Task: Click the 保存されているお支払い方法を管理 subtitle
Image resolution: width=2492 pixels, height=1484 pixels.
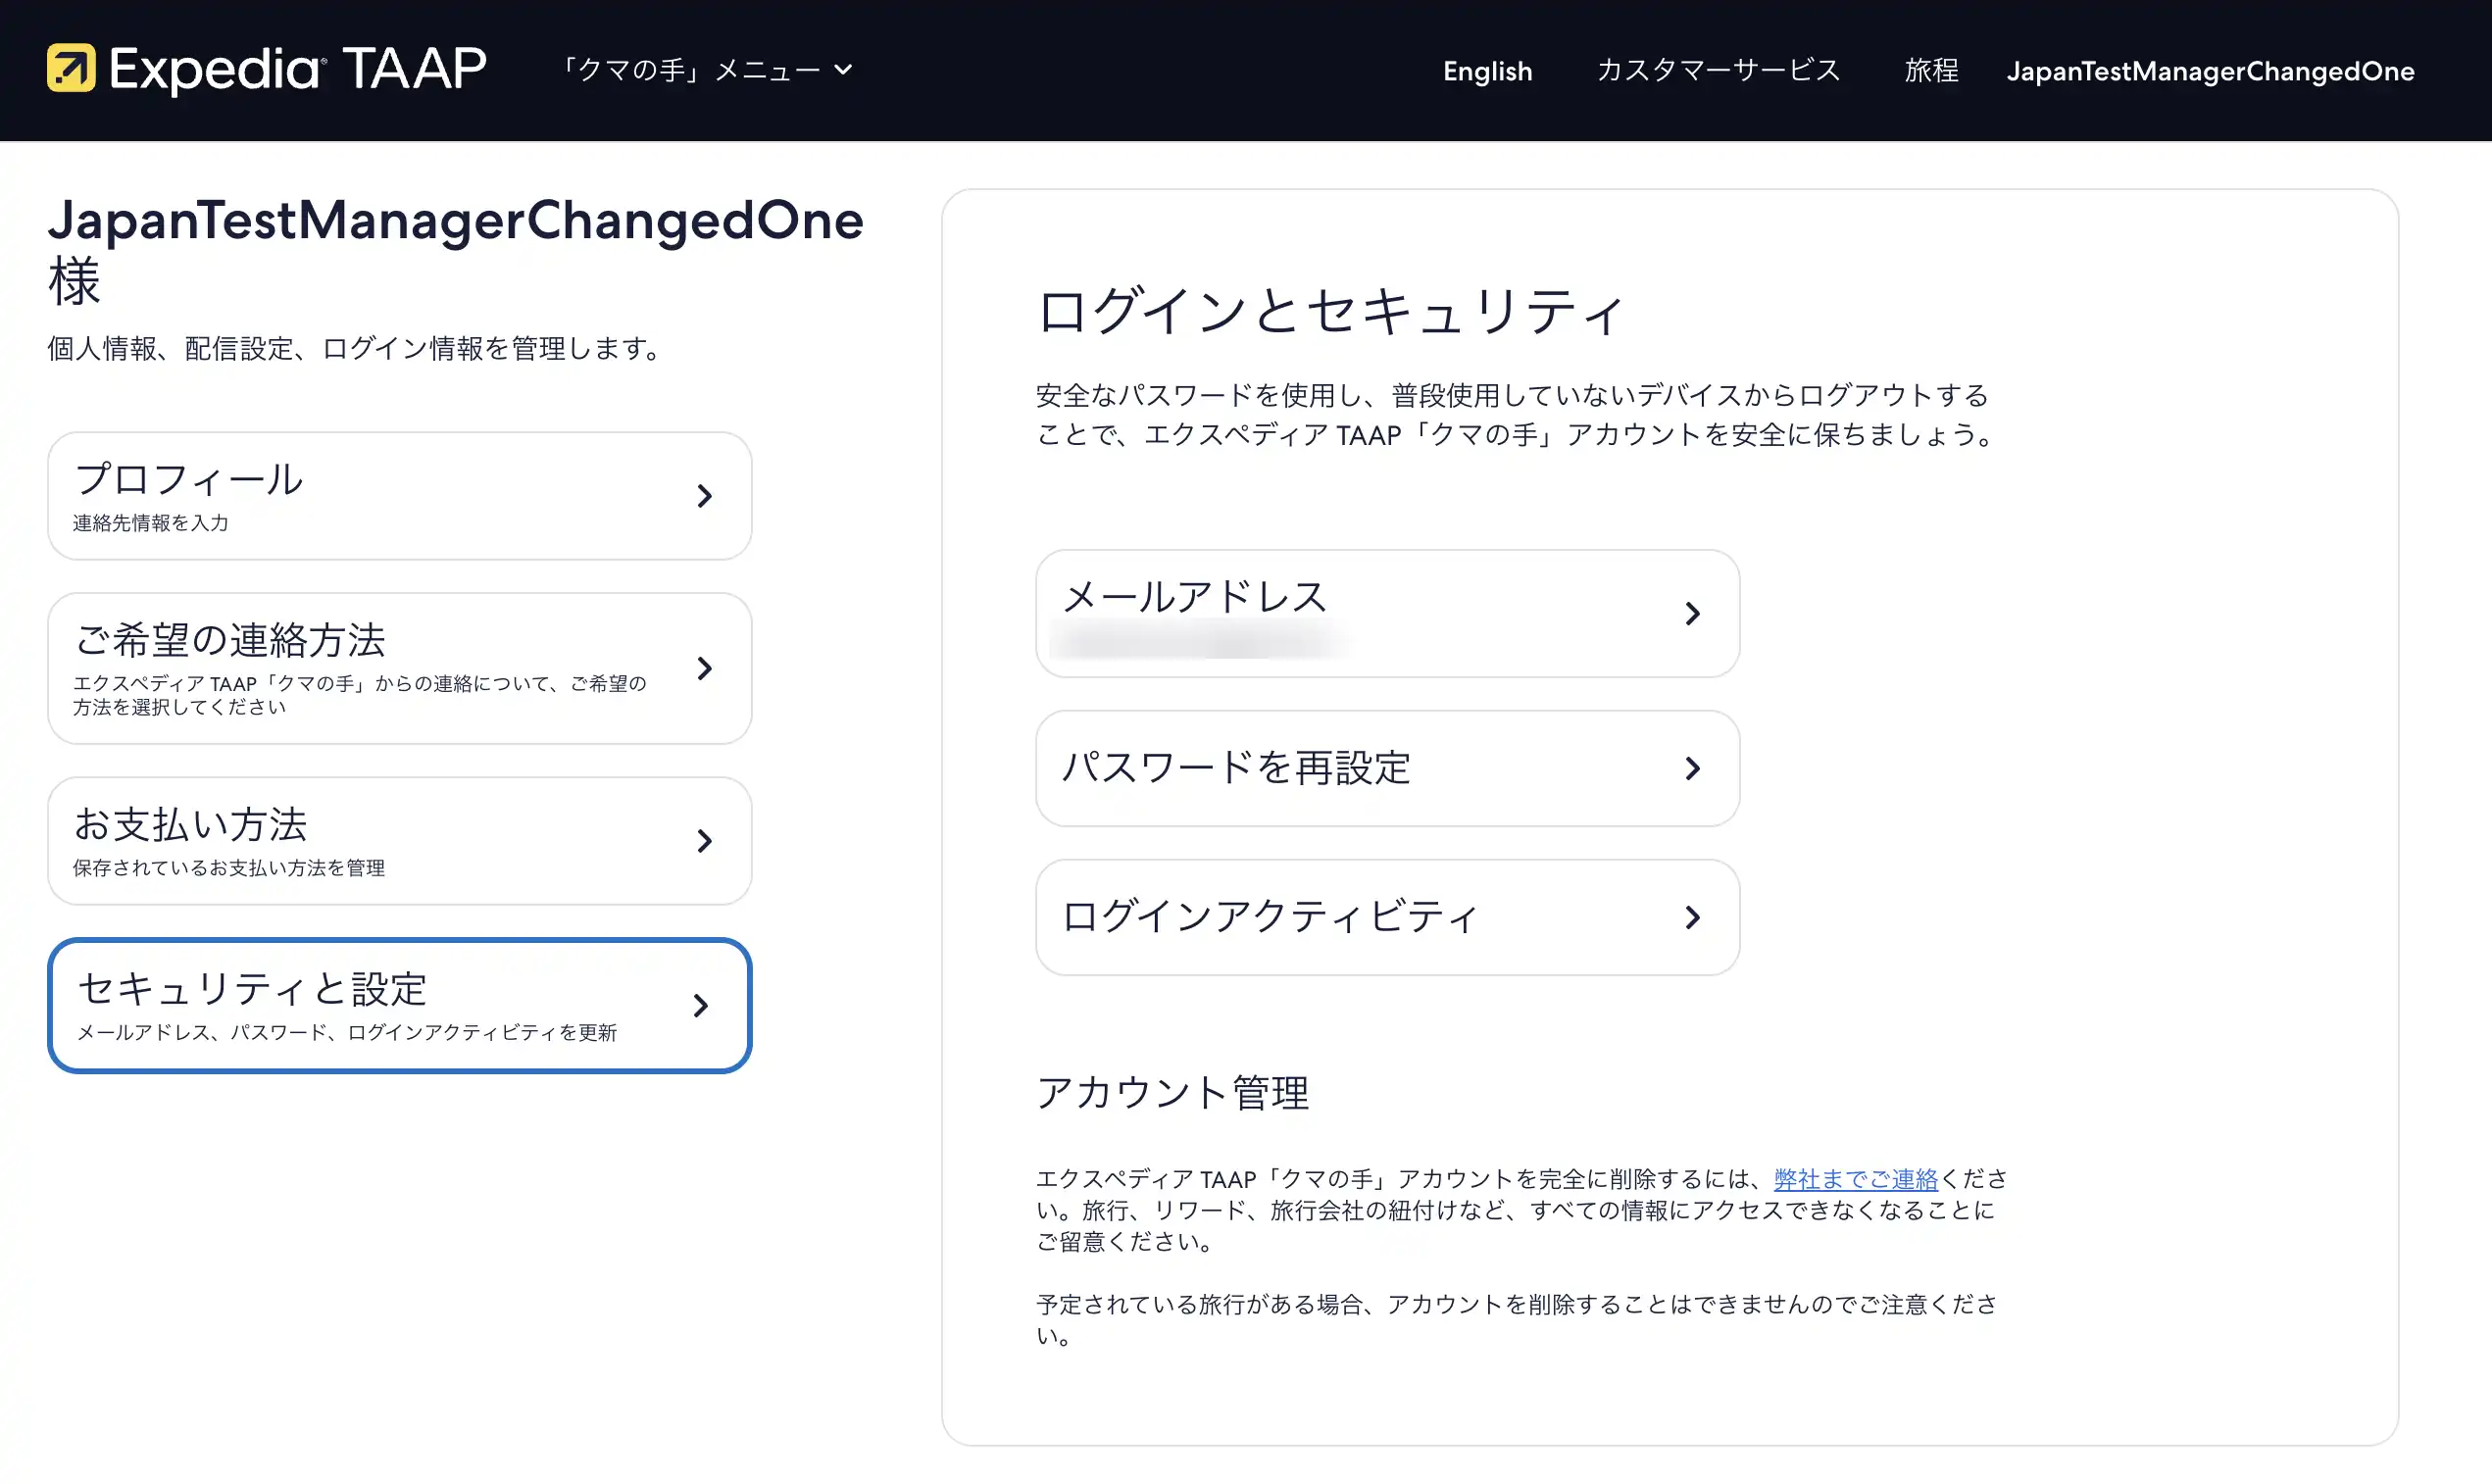Action: (228, 868)
